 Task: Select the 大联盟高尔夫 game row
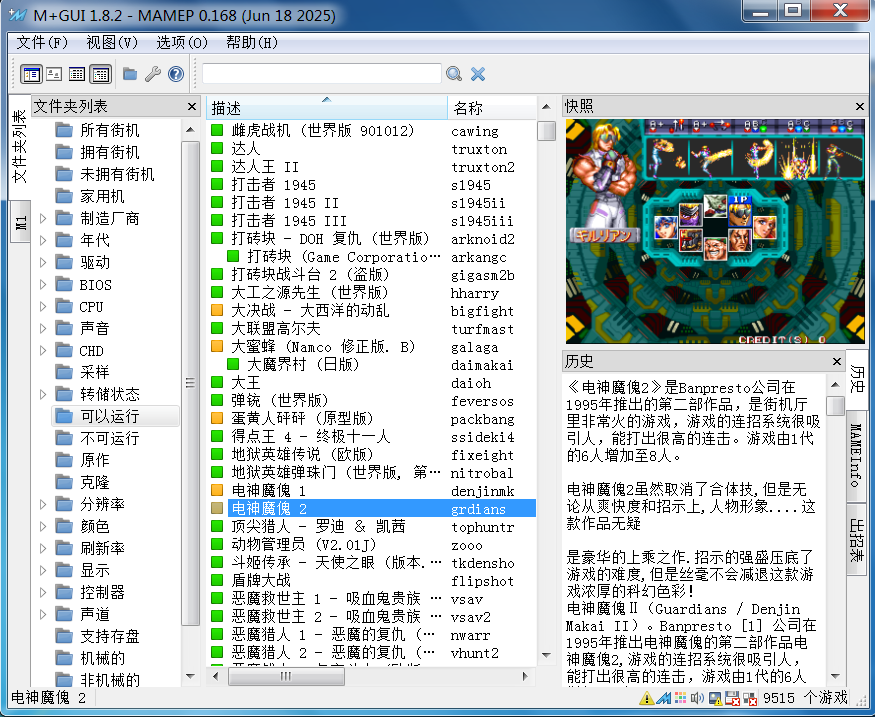[x=371, y=329]
